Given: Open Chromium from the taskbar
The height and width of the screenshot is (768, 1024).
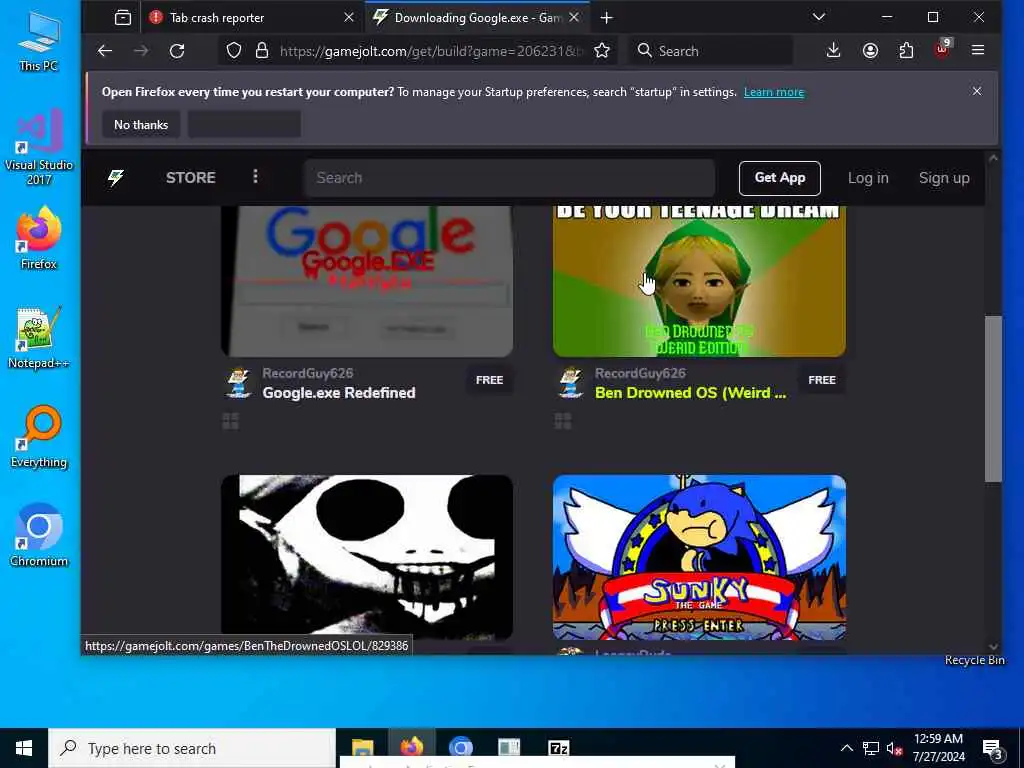Looking at the screenshot, I should coord(460,748).
